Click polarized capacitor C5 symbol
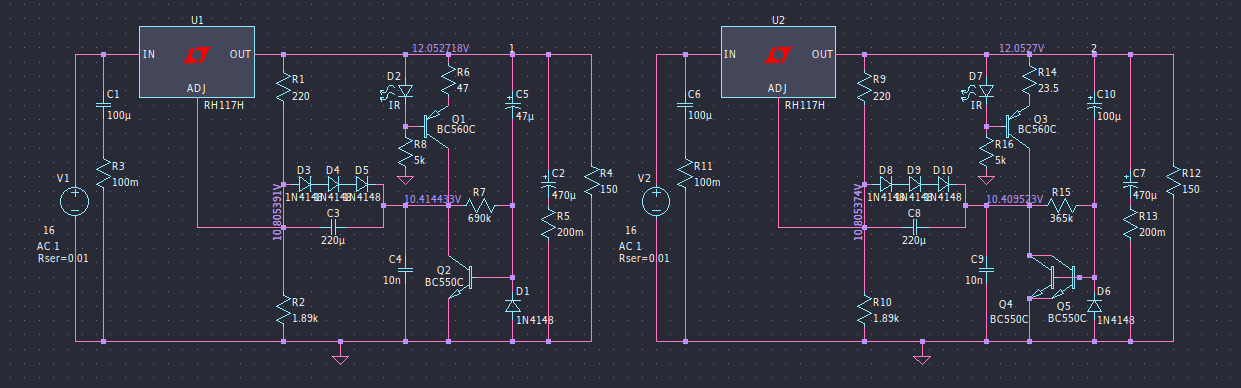 (x=513, y=103)
